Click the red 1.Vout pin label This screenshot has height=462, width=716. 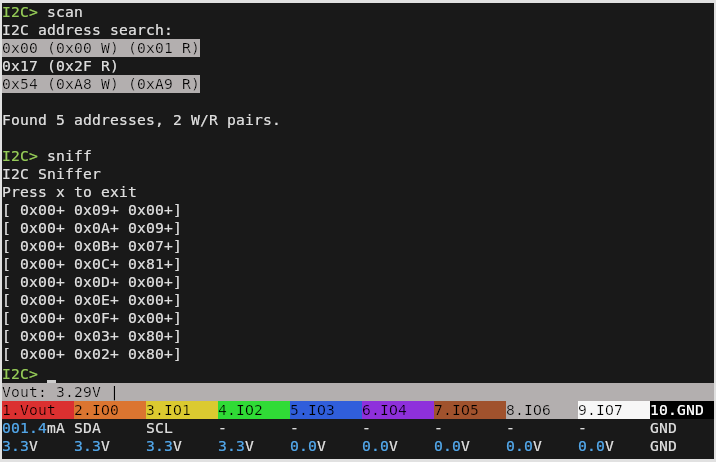(37, 410)
